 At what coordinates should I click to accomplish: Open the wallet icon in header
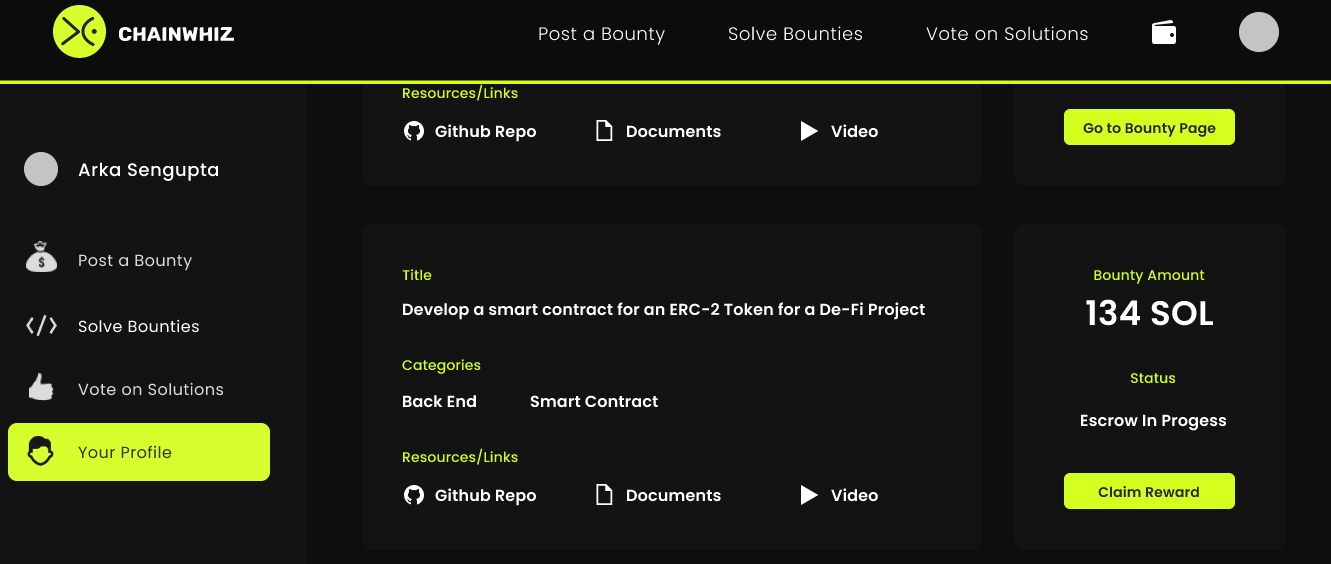point(1164,33)
